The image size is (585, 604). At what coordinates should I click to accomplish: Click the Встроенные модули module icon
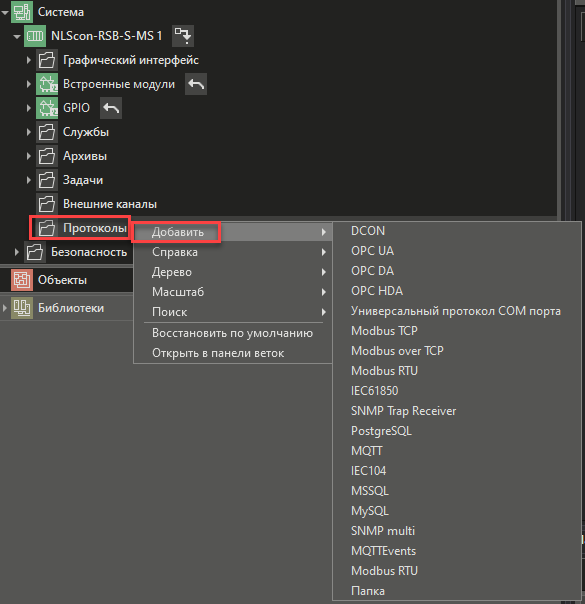pos(47,84)
